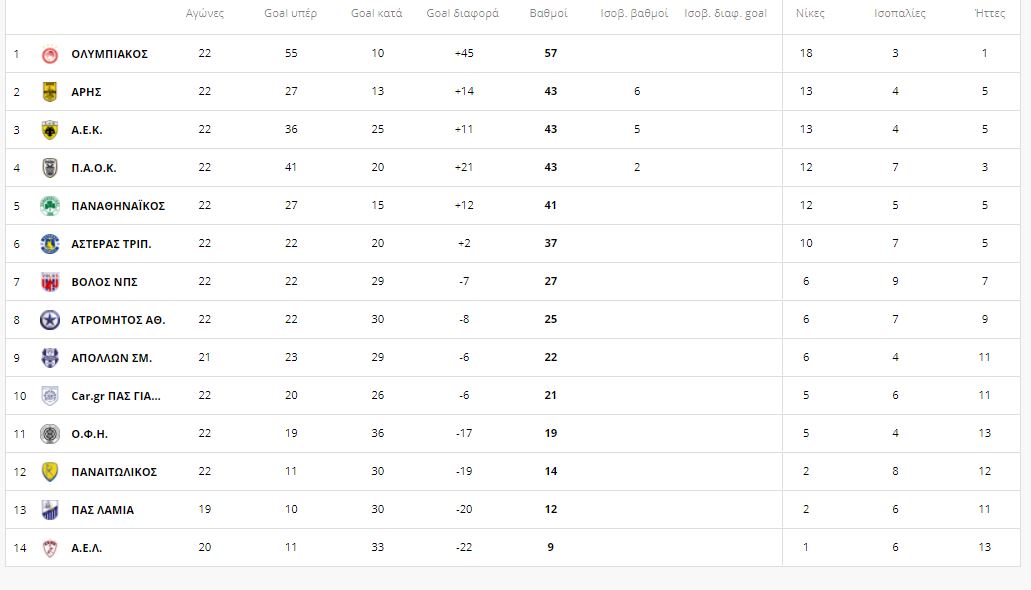Viewport: 1031px width, 590px height.
Task: Click the Aris yellow crest icon
Action: pos(50,92)
